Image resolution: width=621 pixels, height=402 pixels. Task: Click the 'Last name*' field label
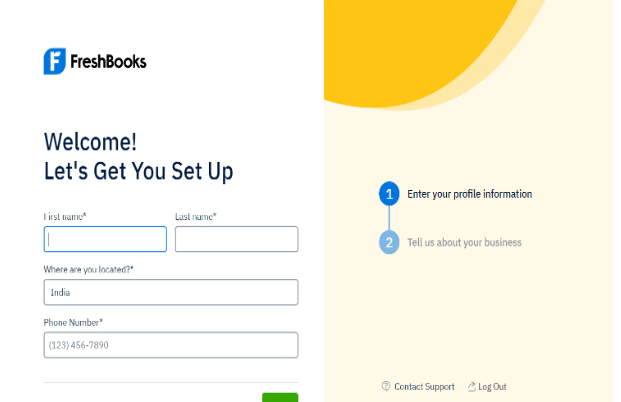[196, 217]
